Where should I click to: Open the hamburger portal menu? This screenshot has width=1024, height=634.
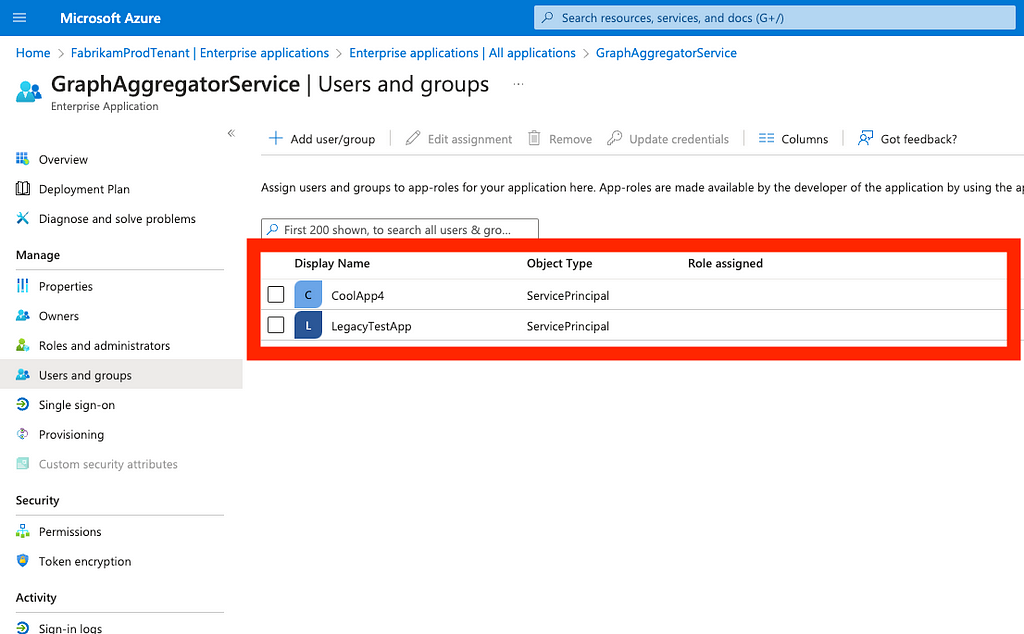tap(20, 18)
